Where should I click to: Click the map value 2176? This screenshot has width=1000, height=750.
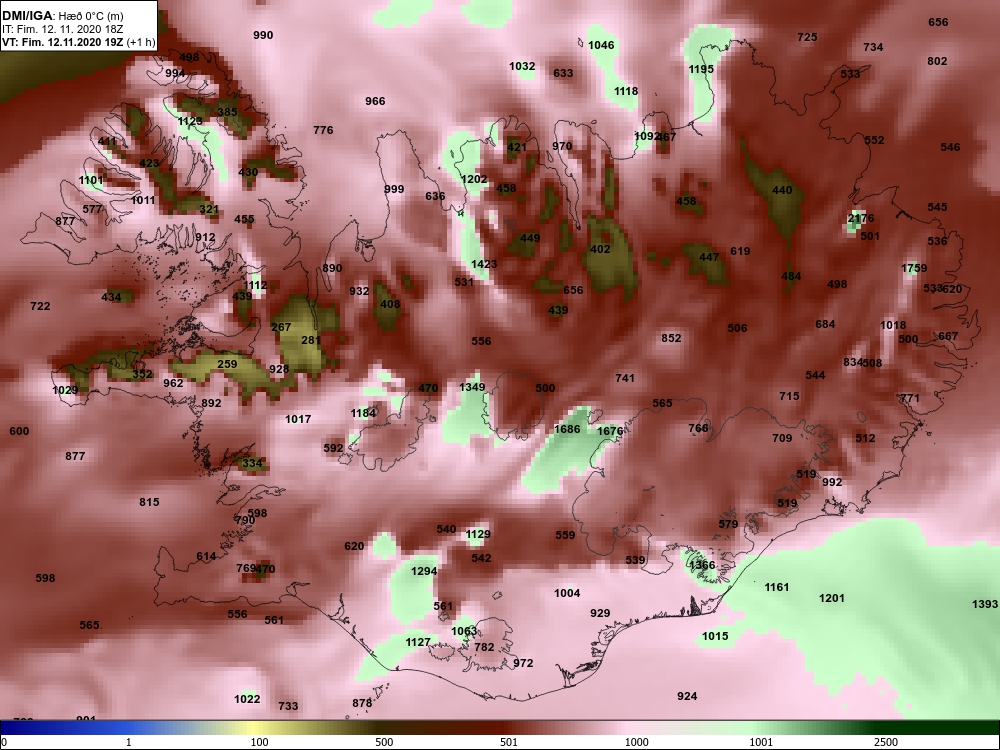[x=861, y=219]
